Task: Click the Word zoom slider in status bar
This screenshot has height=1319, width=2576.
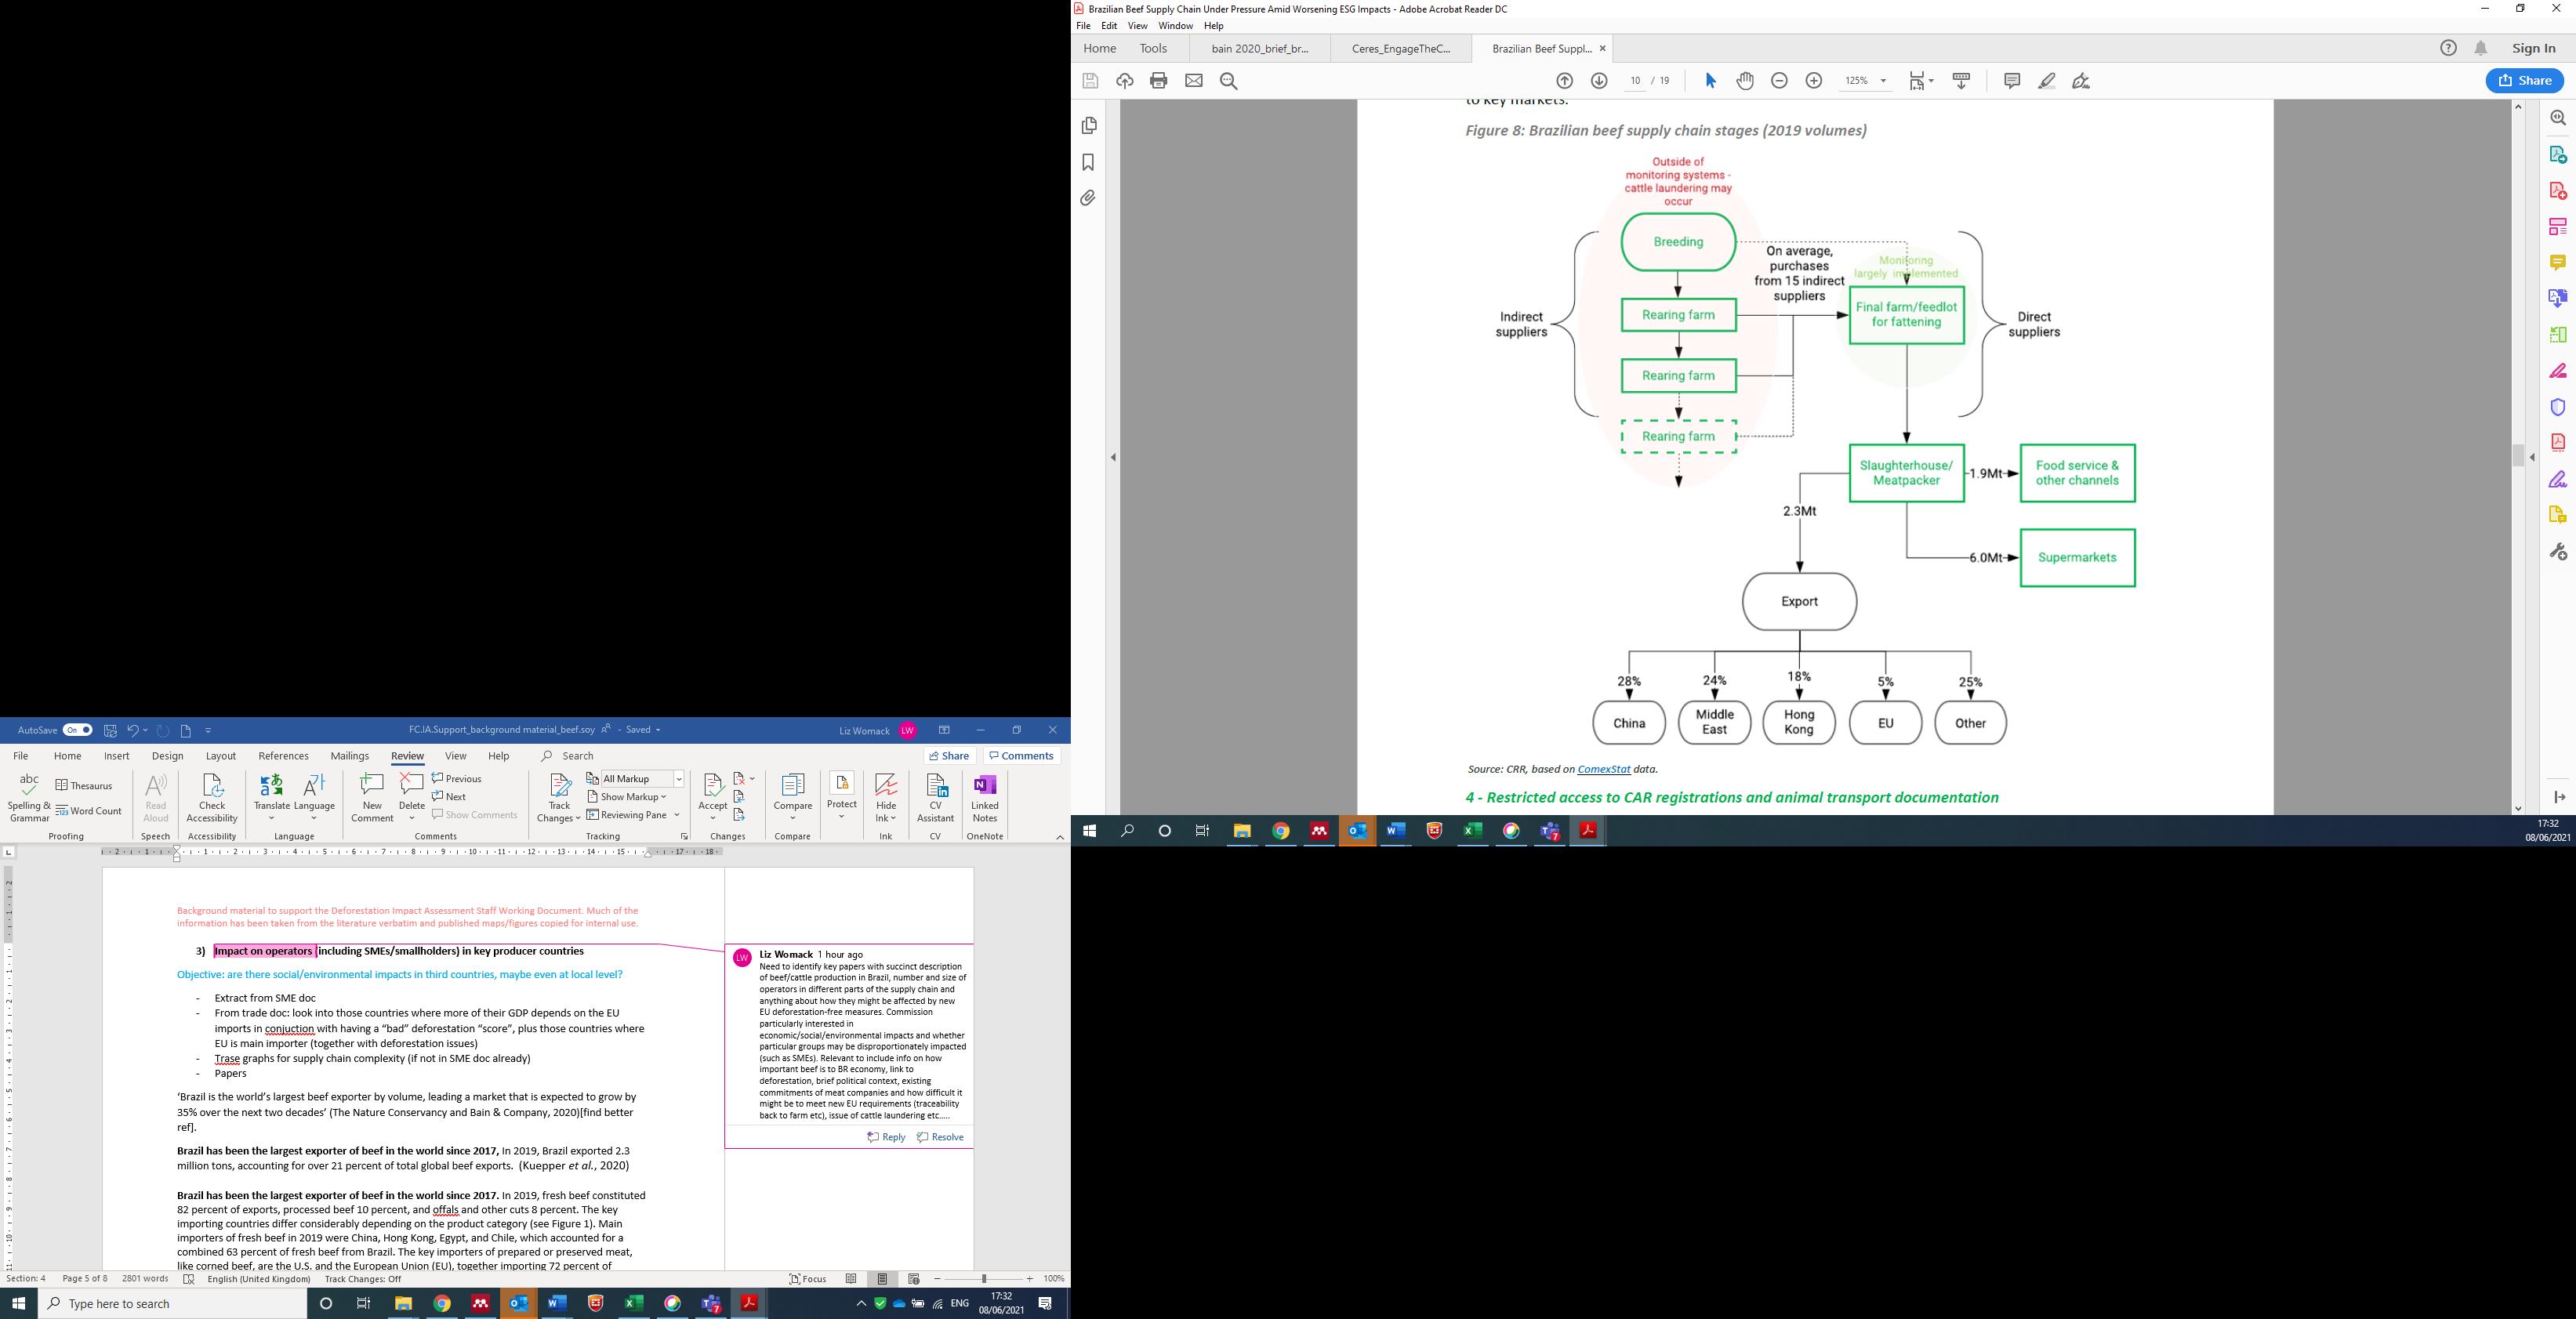Action: click(x=985, y=1279)
